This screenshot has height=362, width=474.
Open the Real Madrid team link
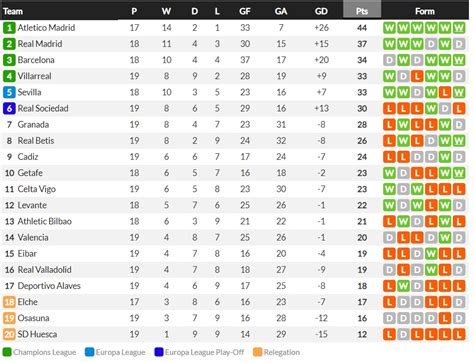40,44
